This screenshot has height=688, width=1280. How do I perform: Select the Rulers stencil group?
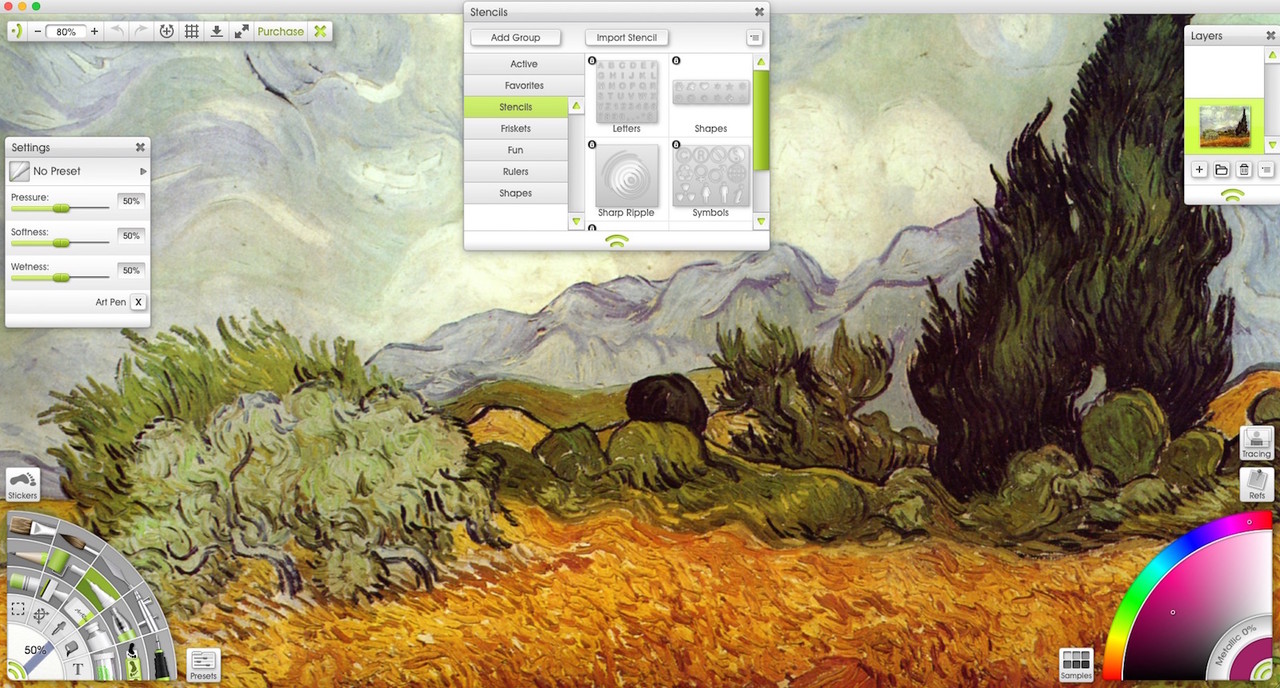click(x=516, y=172)
